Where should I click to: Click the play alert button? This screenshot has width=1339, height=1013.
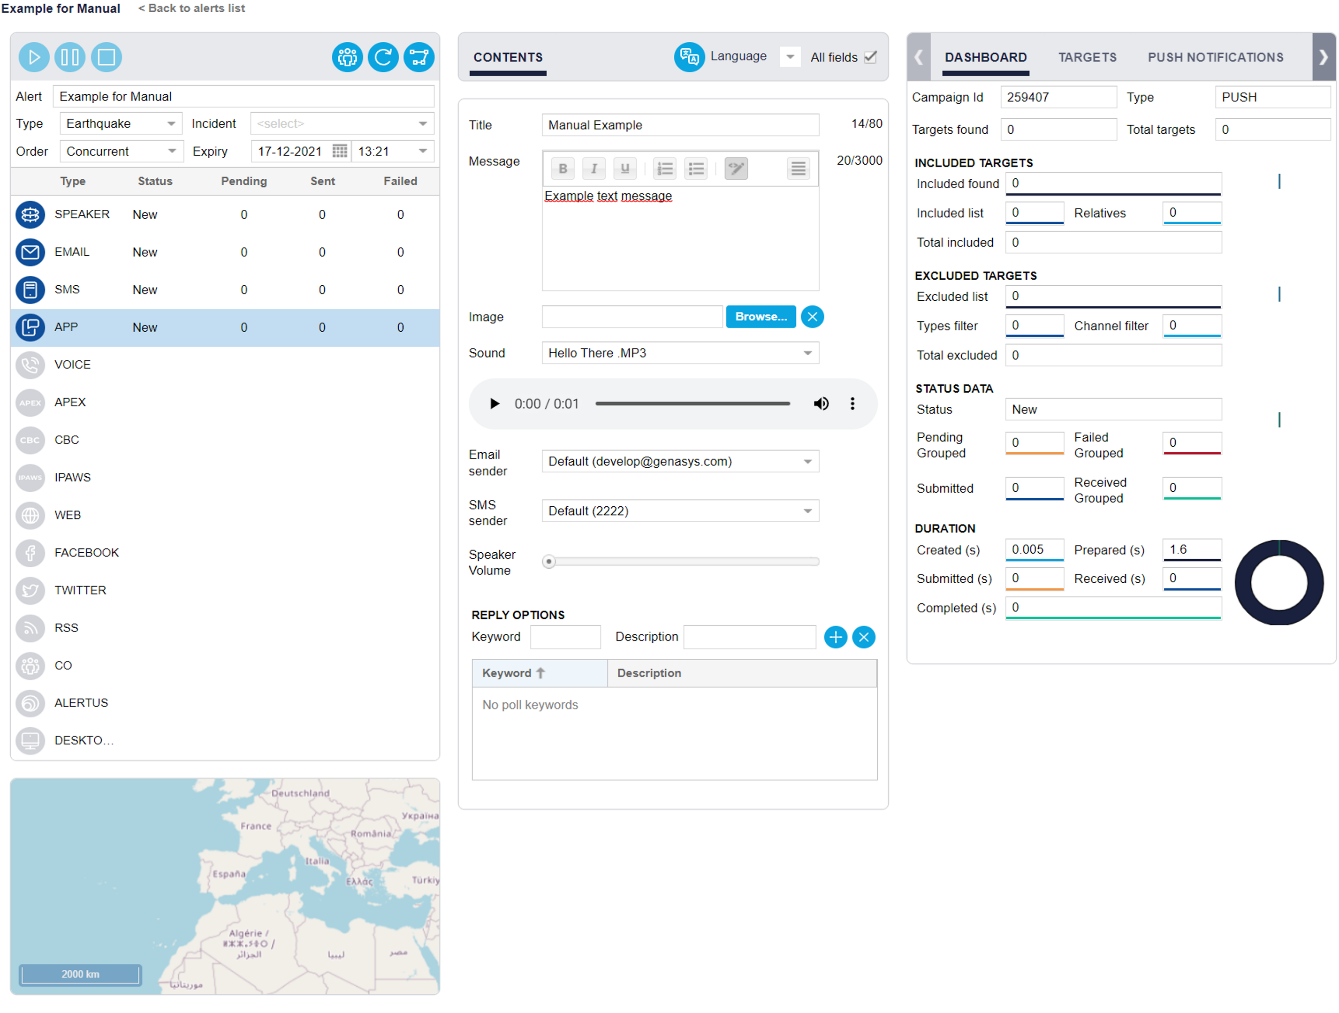click(x=34, y=57)
